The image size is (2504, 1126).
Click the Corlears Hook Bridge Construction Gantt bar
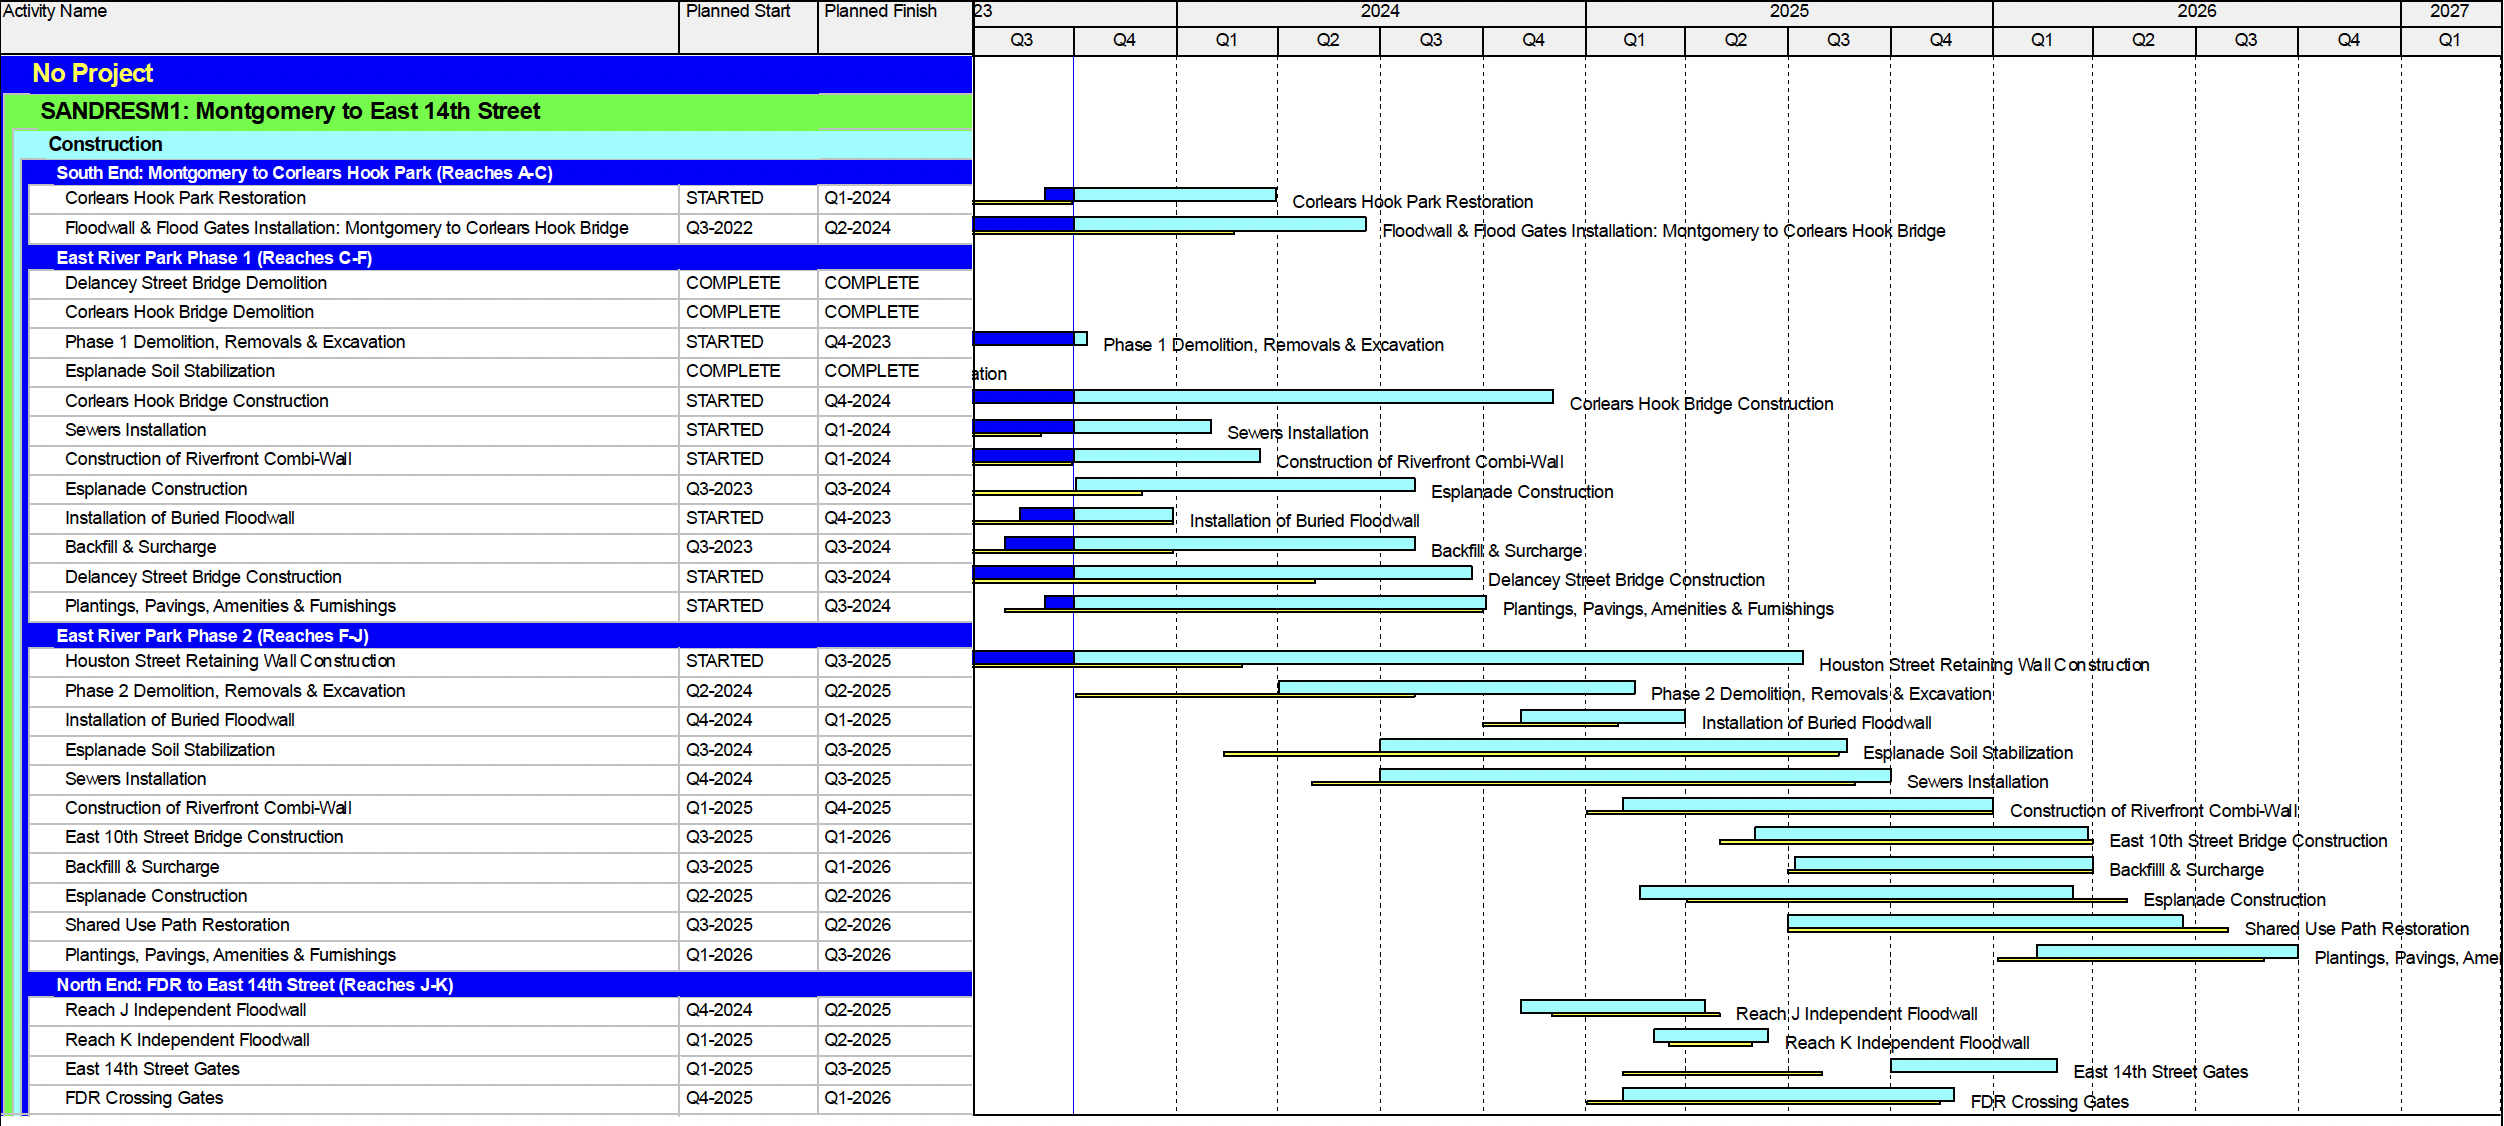1263,397
